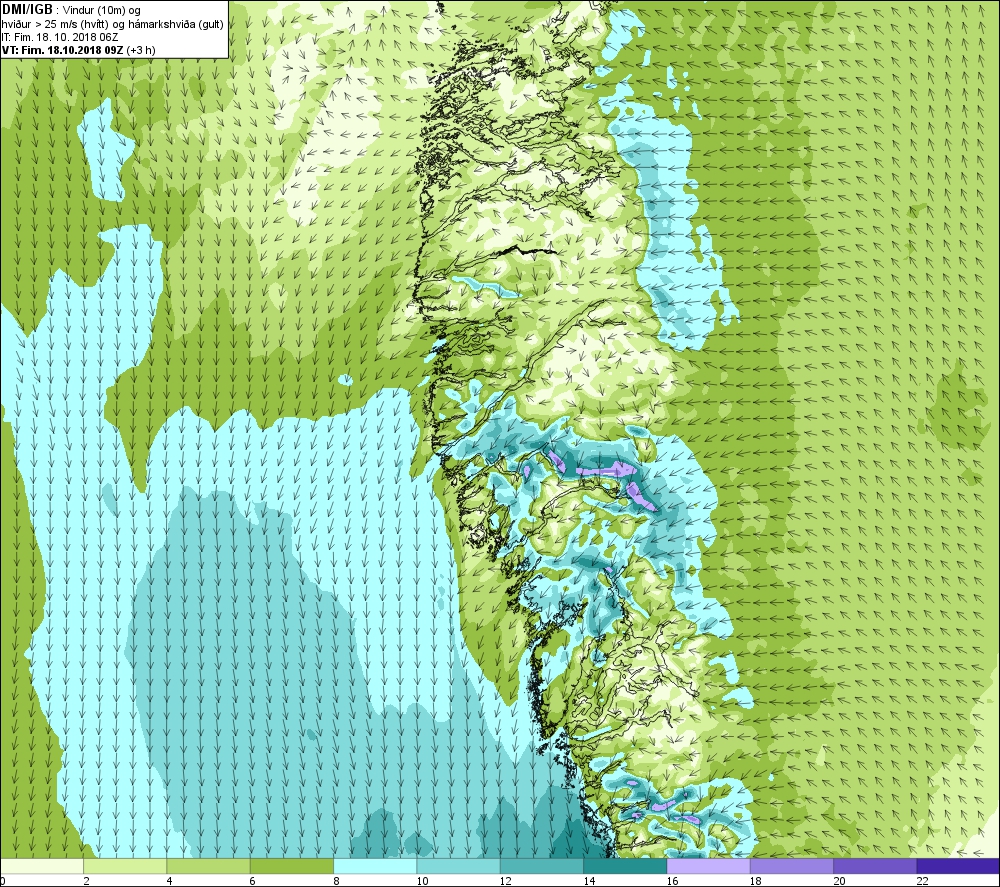
Task: Click the 'Vindur (10m) og' title text
Action: point(102,10)
